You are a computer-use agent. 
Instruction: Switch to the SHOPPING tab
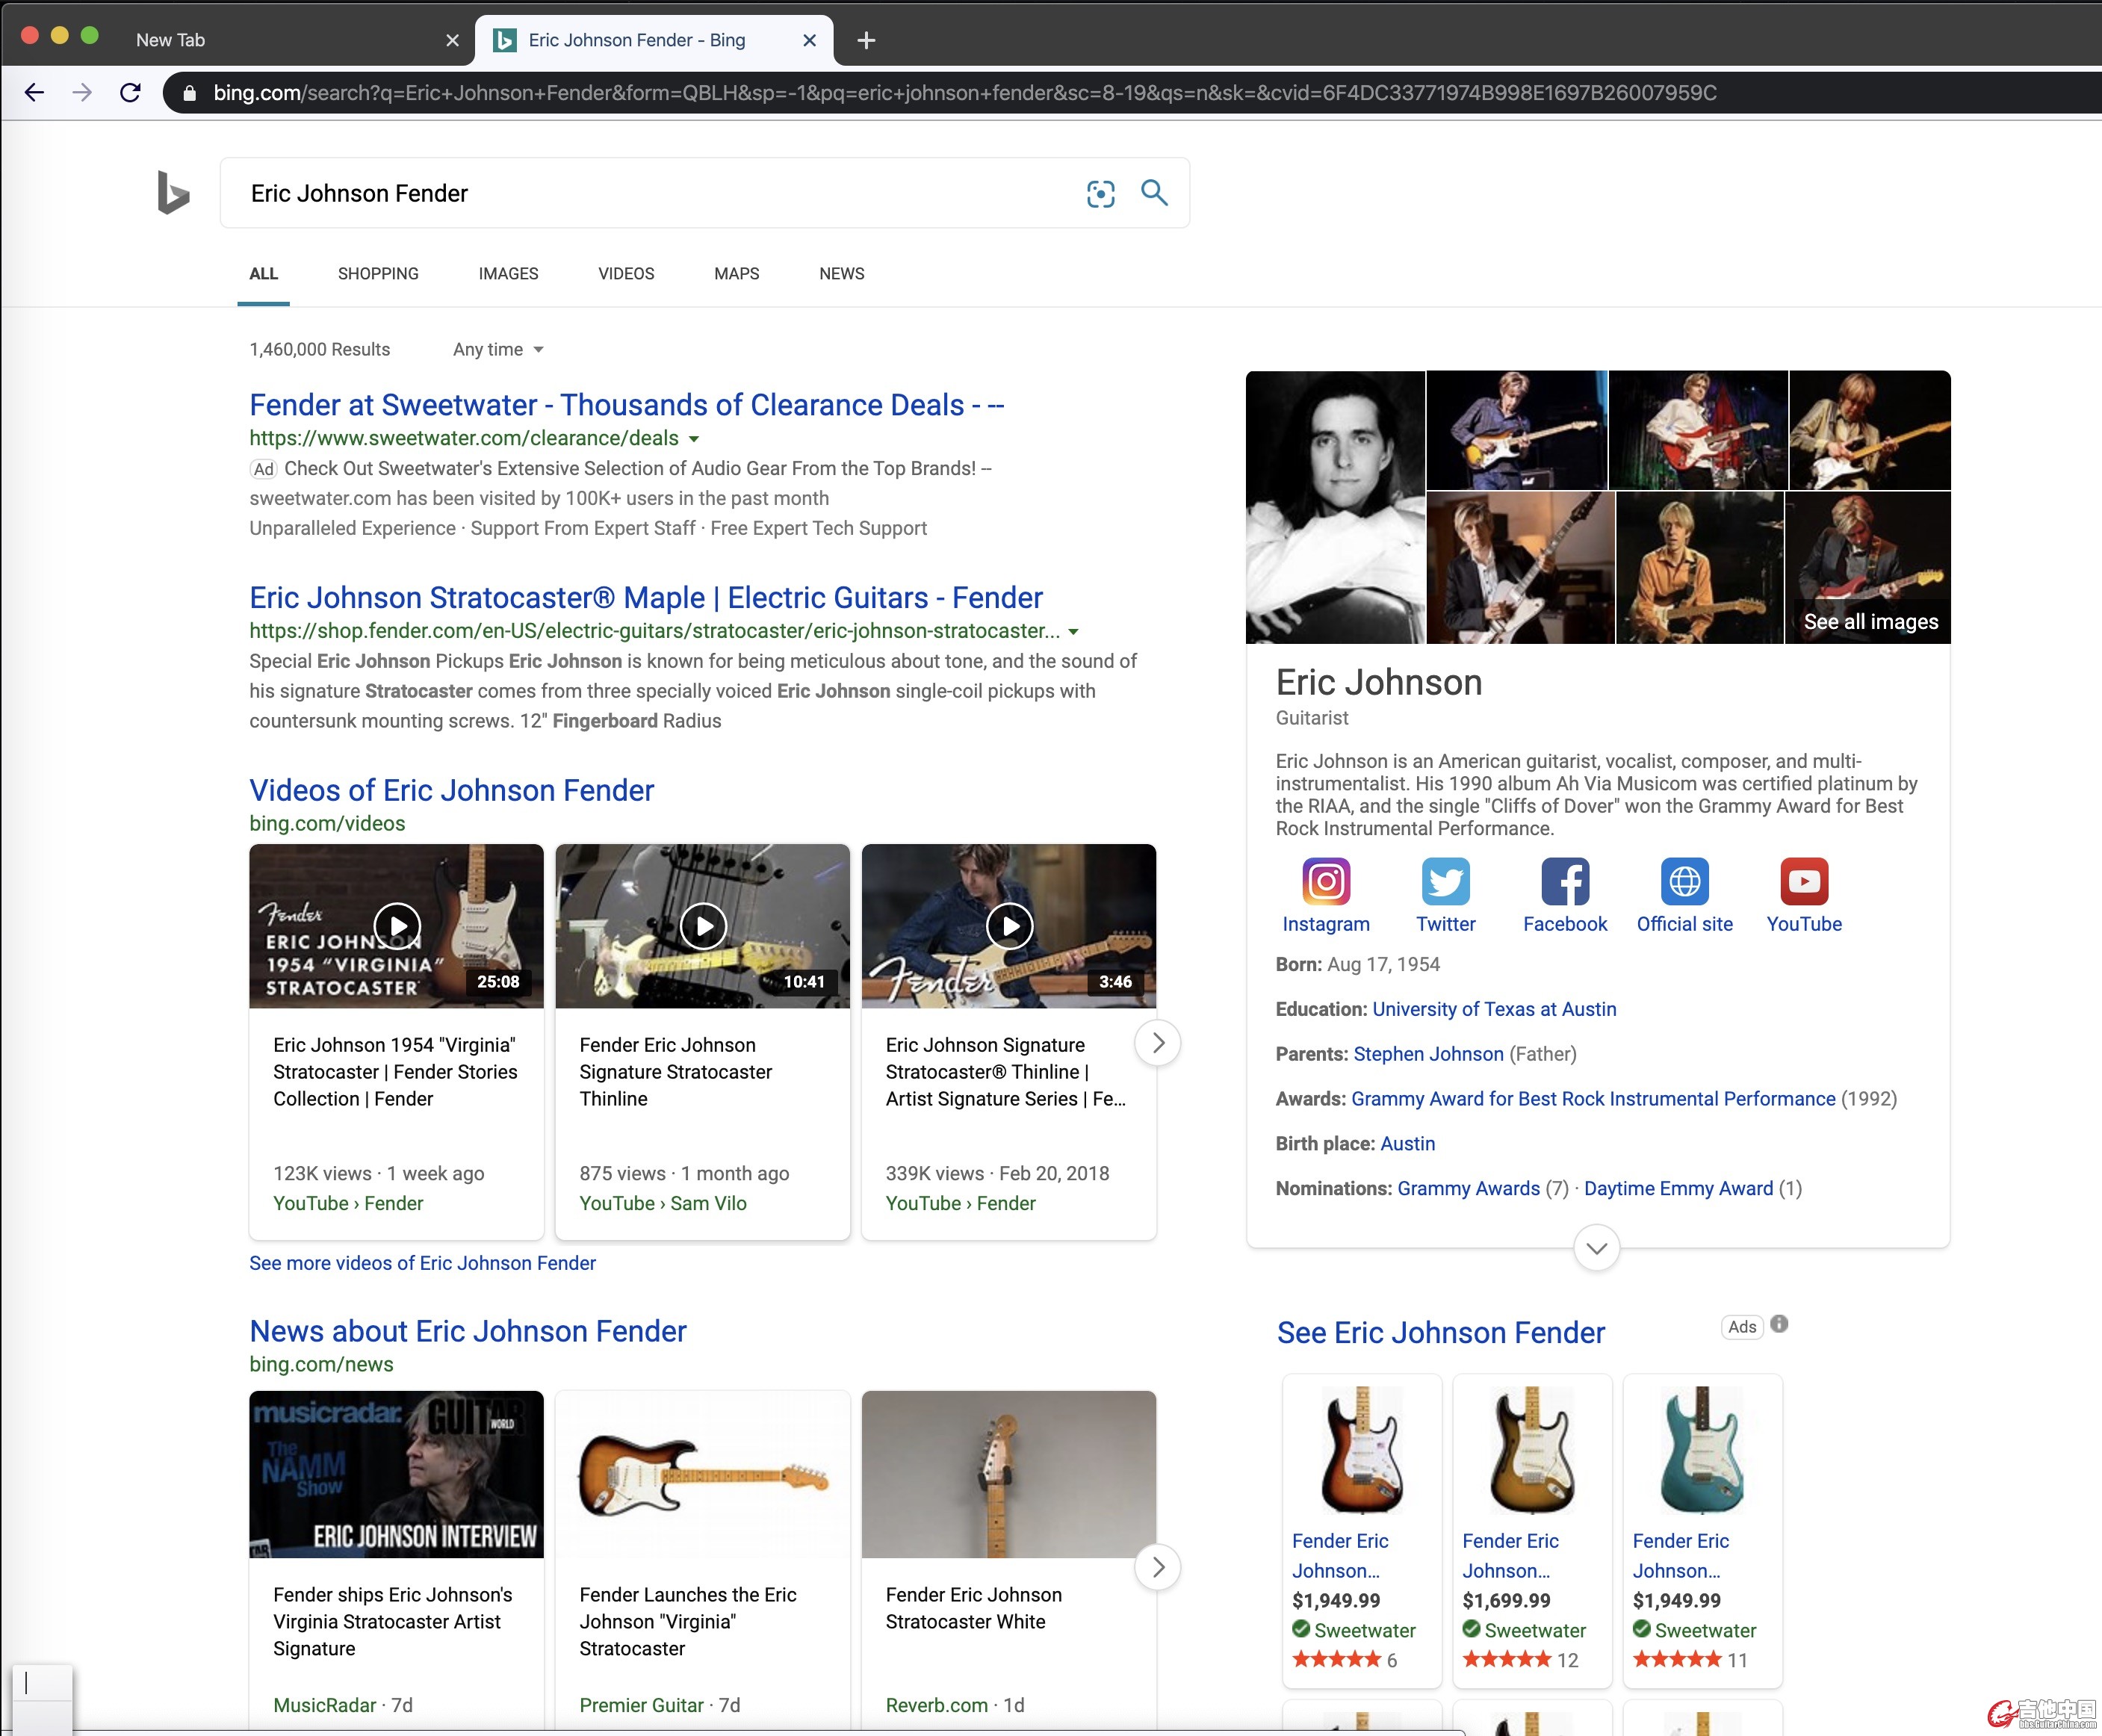[x=378, y=273]
